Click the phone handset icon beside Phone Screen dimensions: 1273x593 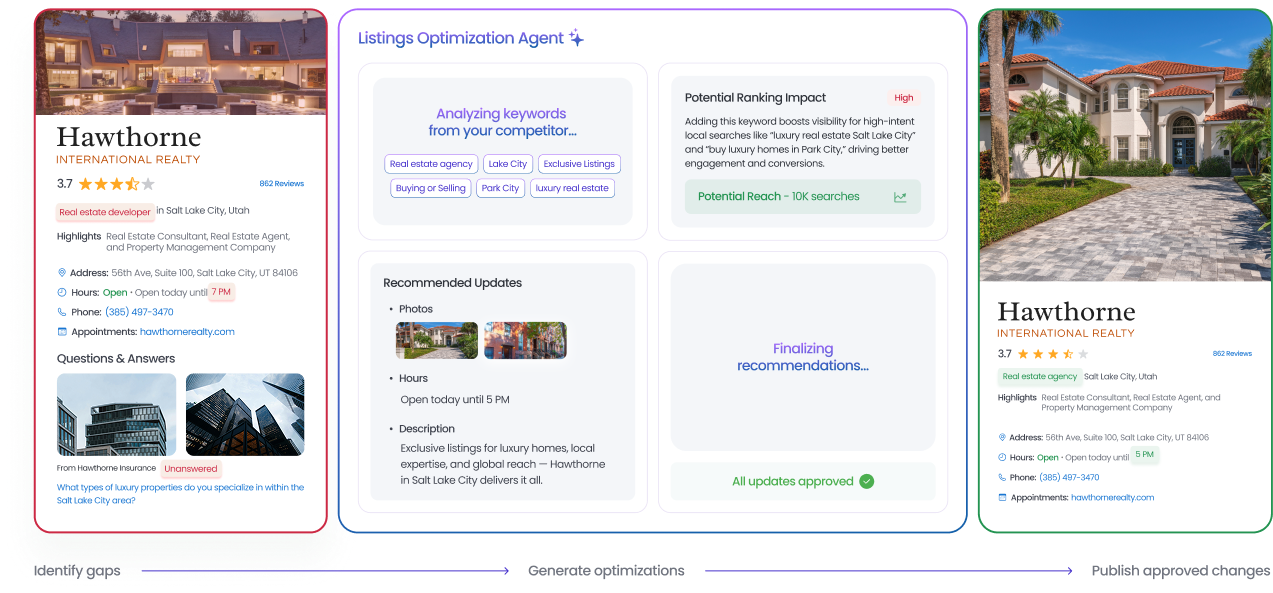click(59, 312)
